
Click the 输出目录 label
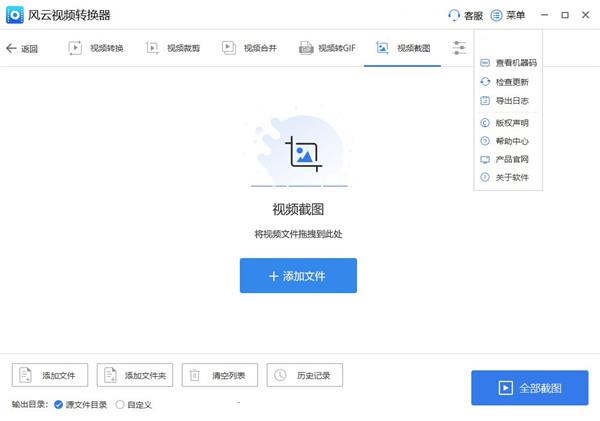tap(30, 405)
